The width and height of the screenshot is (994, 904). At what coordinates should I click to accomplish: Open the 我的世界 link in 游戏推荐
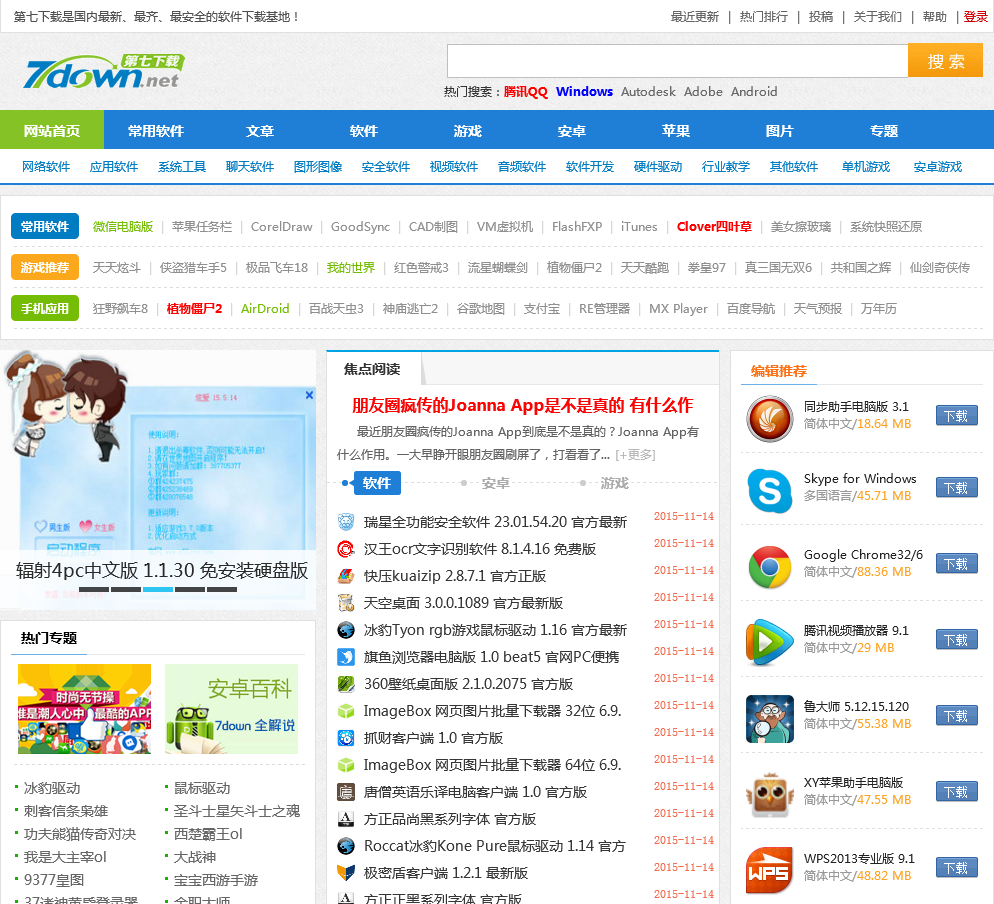pyautogui.click(x=351, y=268)
